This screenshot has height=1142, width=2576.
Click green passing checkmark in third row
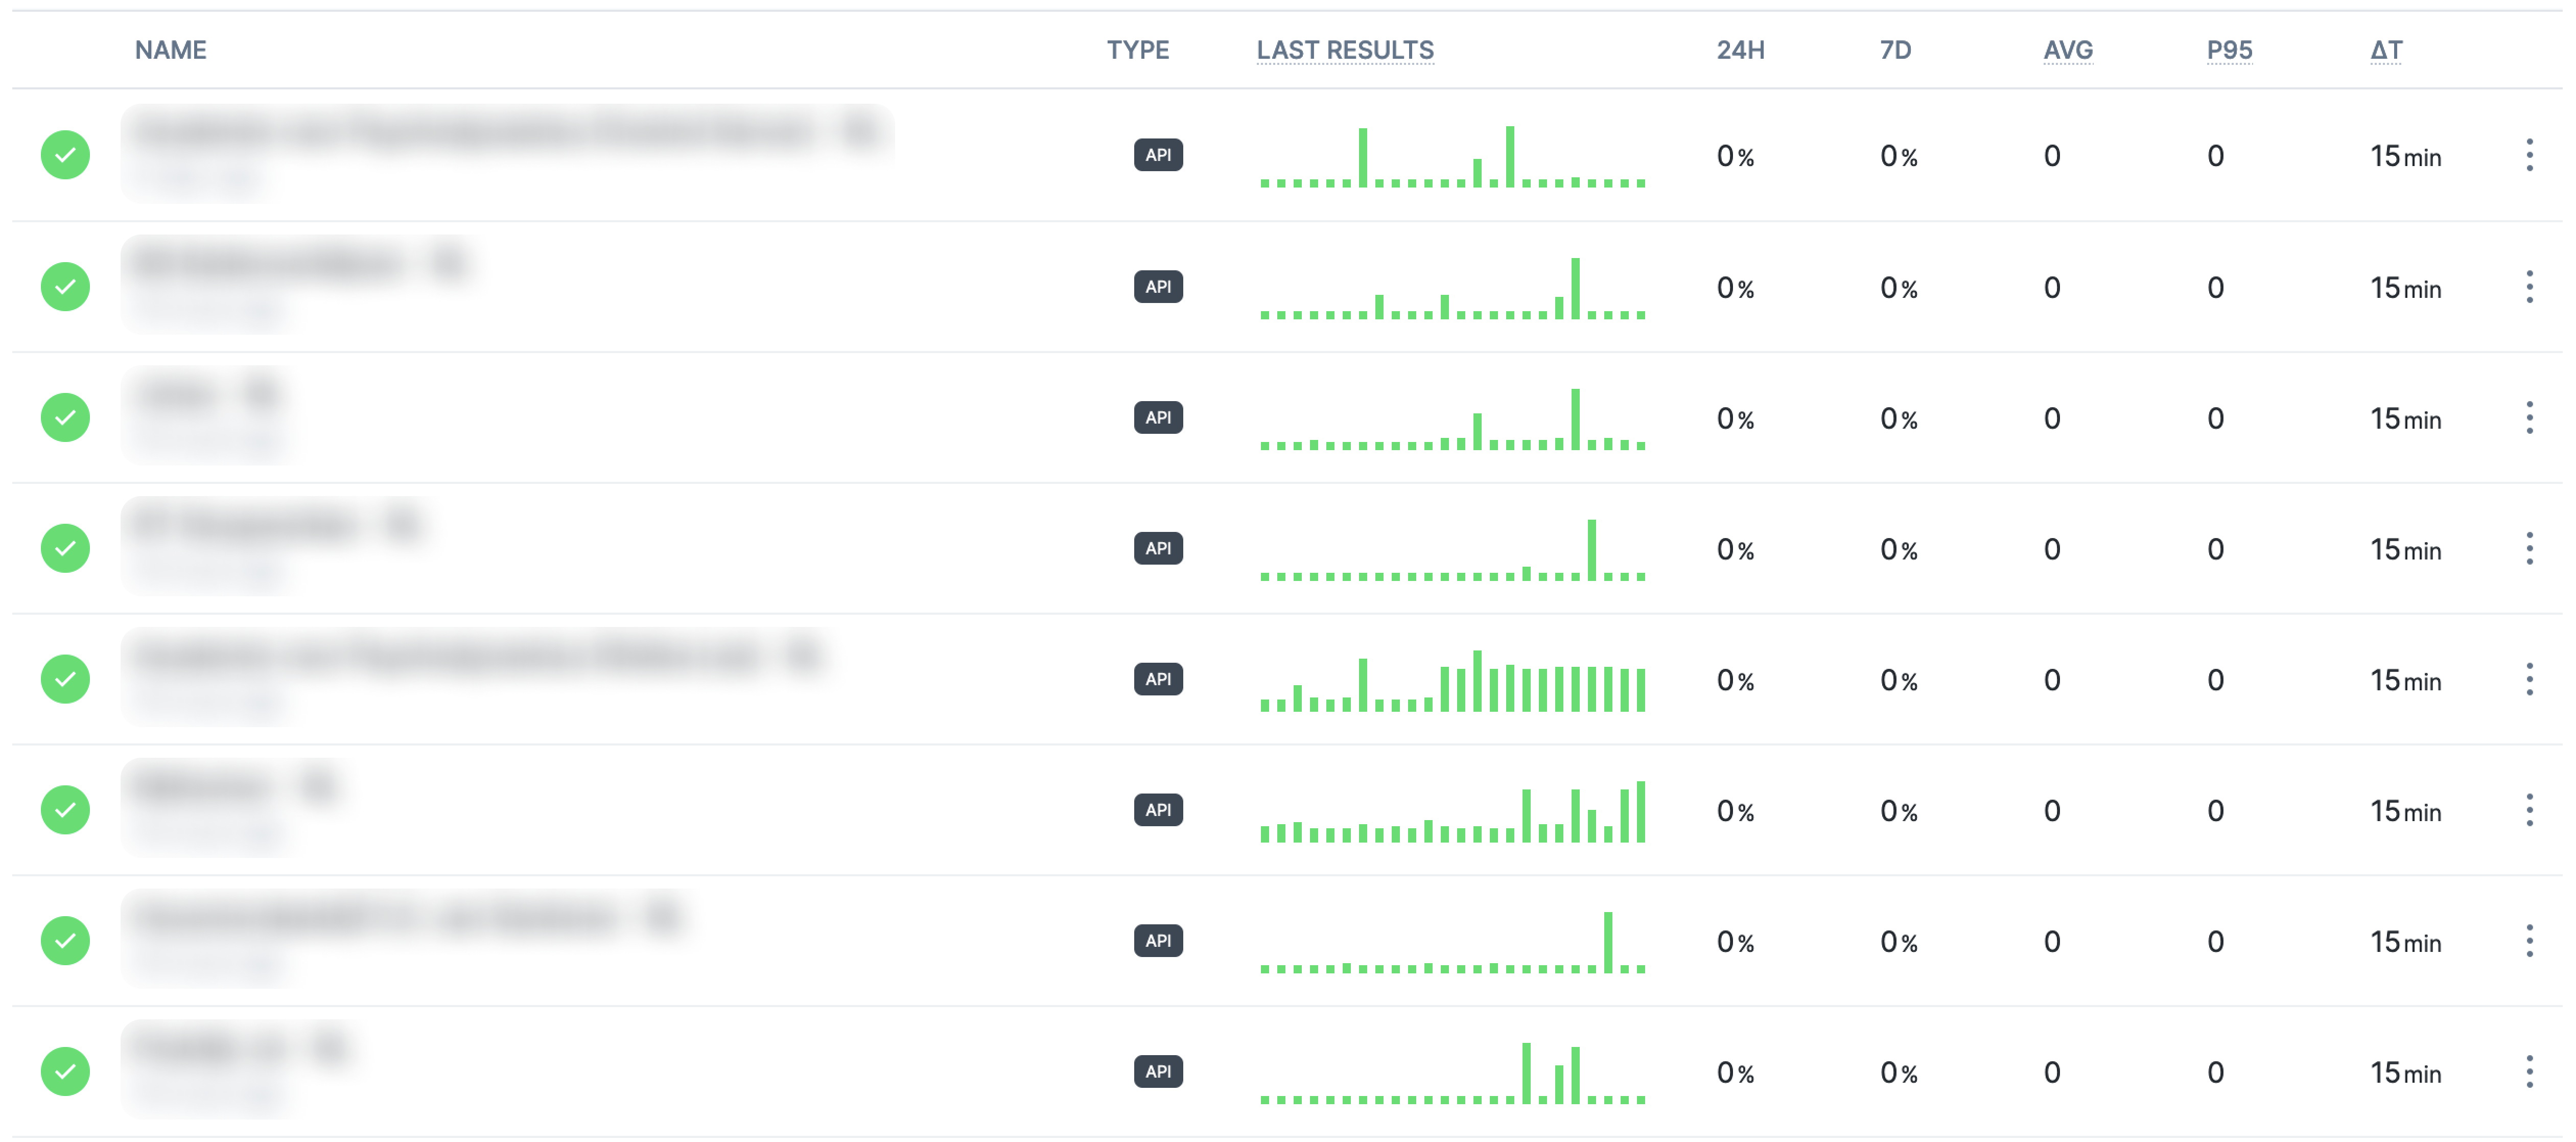tap(65, 417)
